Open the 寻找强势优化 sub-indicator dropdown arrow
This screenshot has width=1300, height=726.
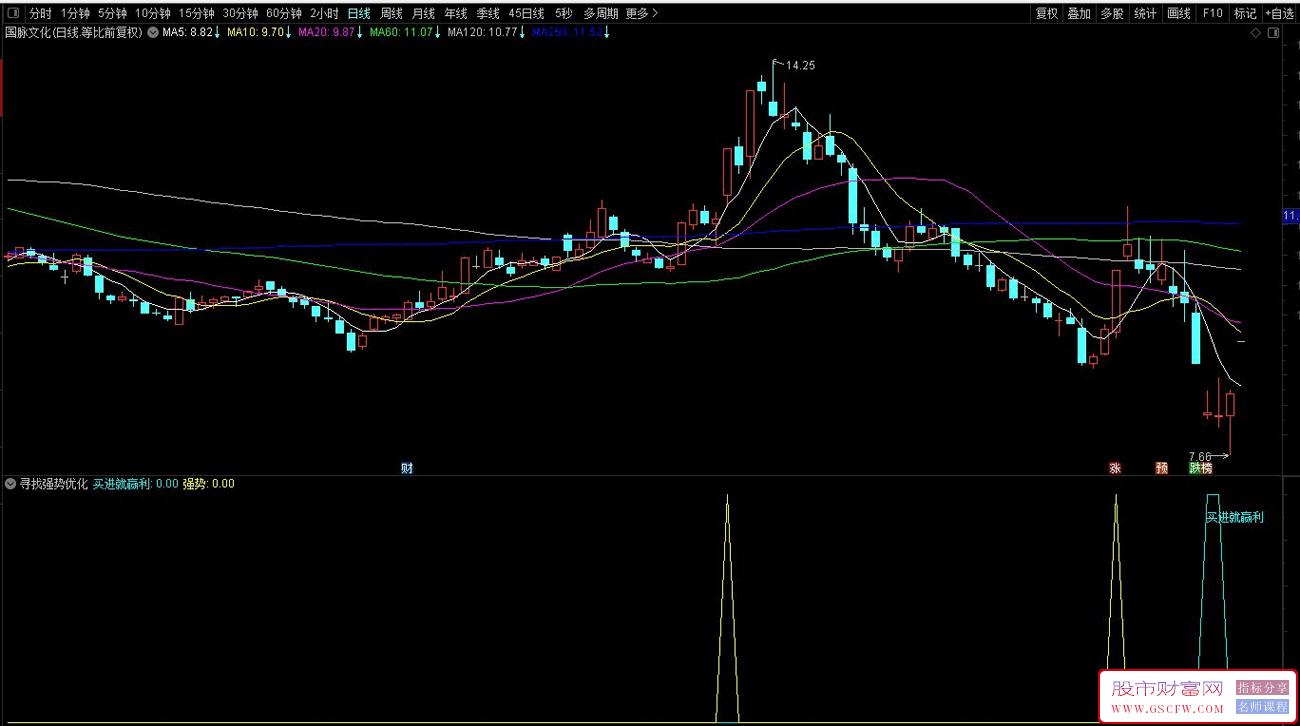10,484
